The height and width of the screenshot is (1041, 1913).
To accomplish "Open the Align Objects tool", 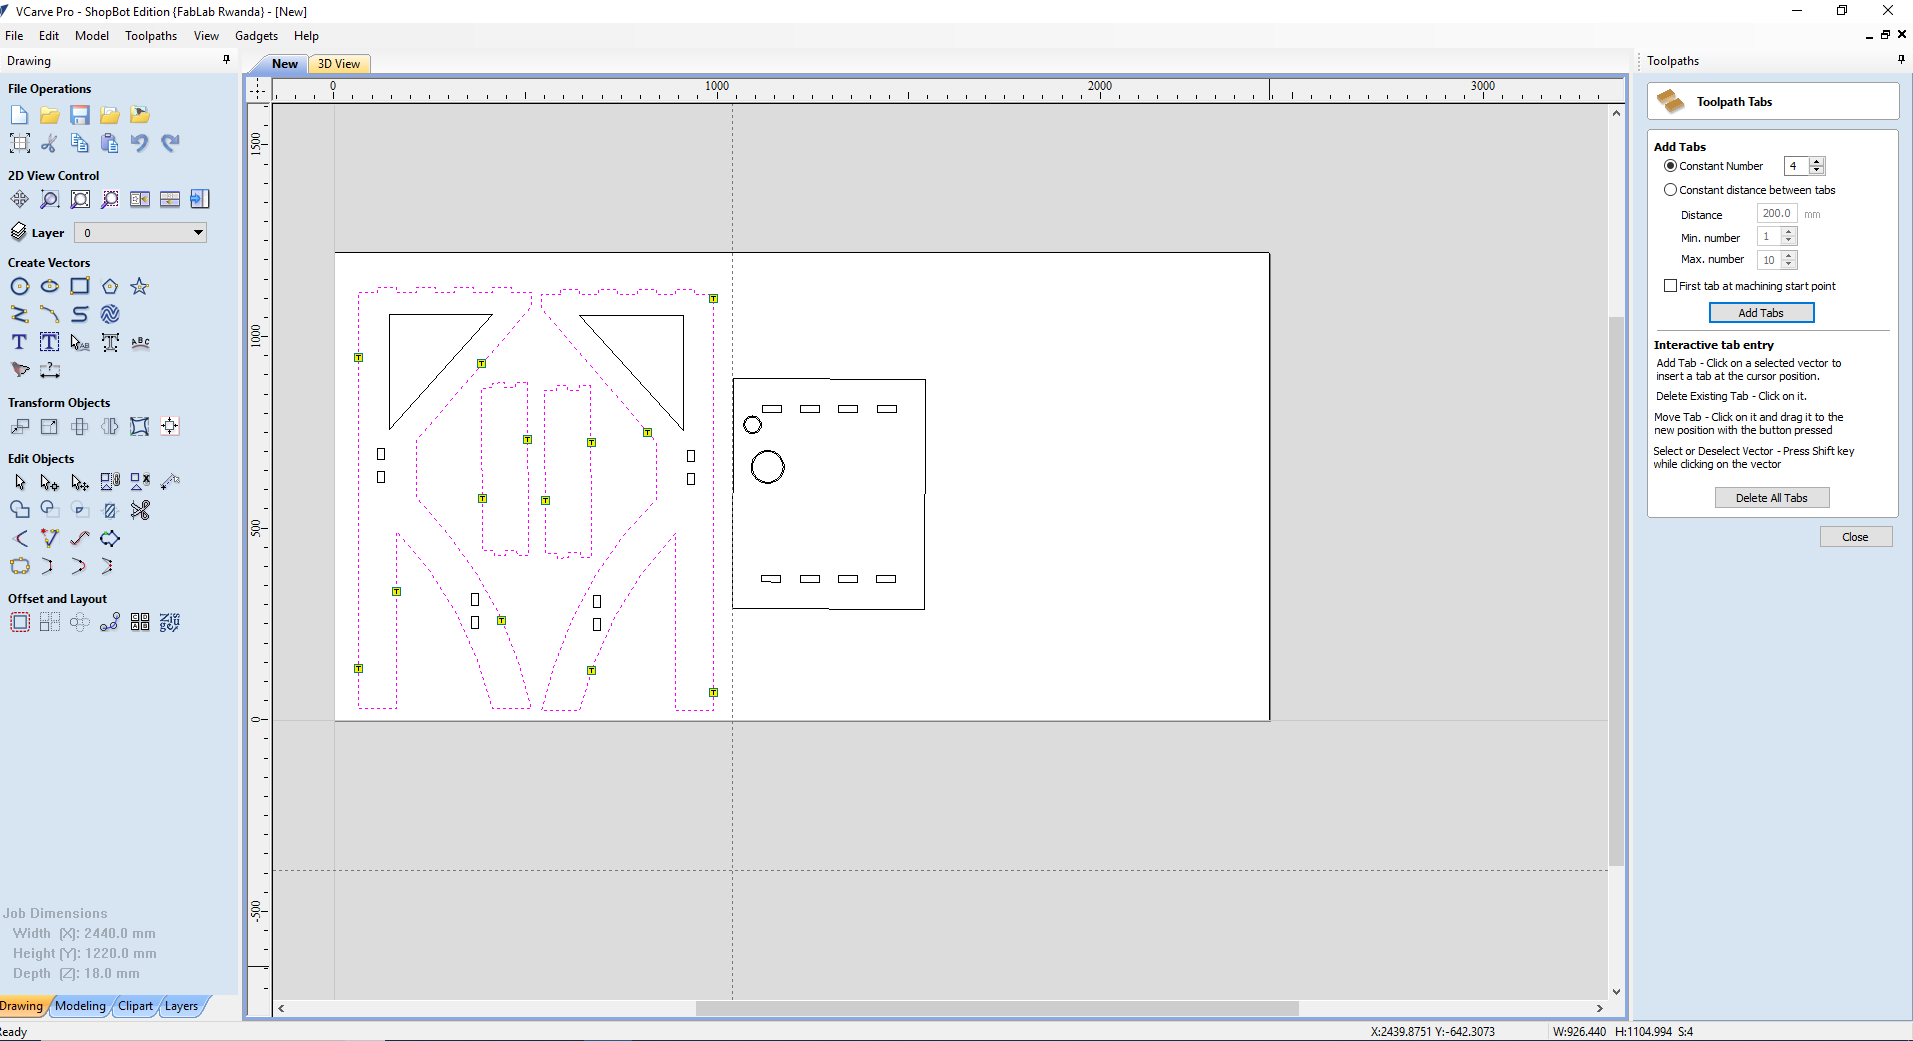I will point(170,426).
